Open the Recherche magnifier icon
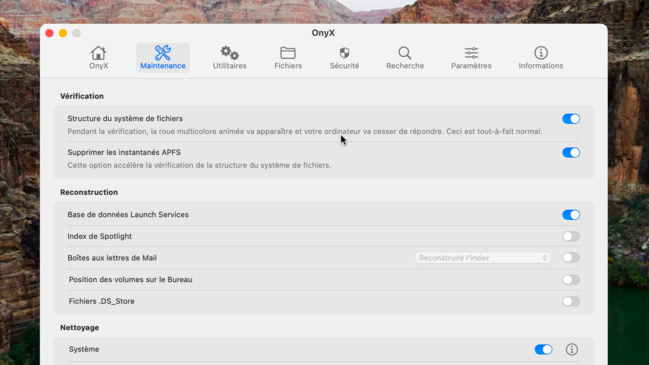649x365 pixels. click(405, 53)
